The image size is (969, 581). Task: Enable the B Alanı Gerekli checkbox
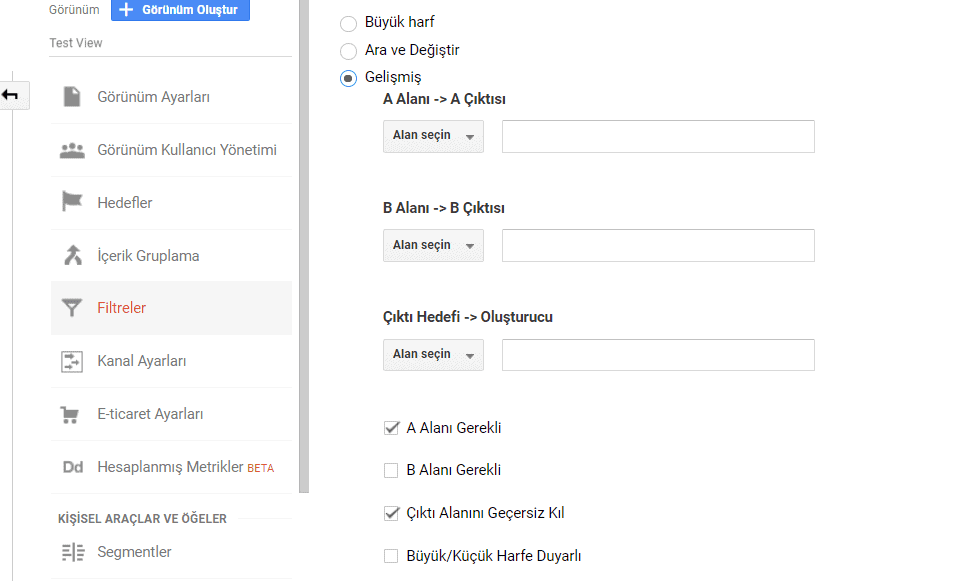click(391, 470)
